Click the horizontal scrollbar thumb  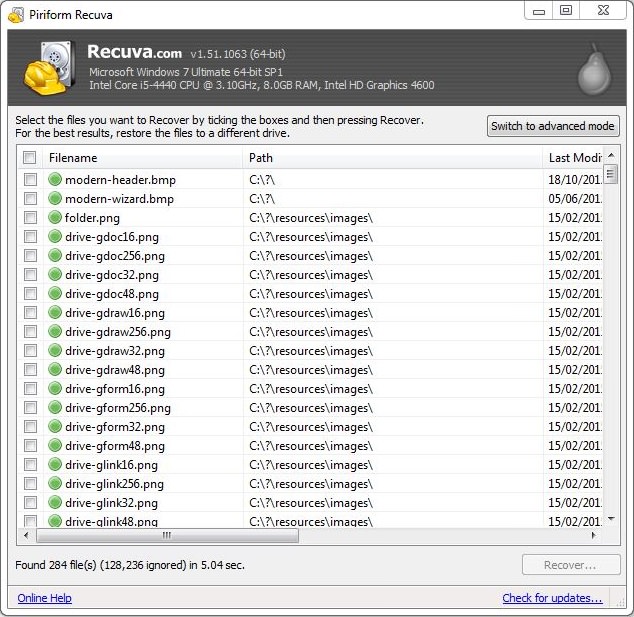coord(167,535)
